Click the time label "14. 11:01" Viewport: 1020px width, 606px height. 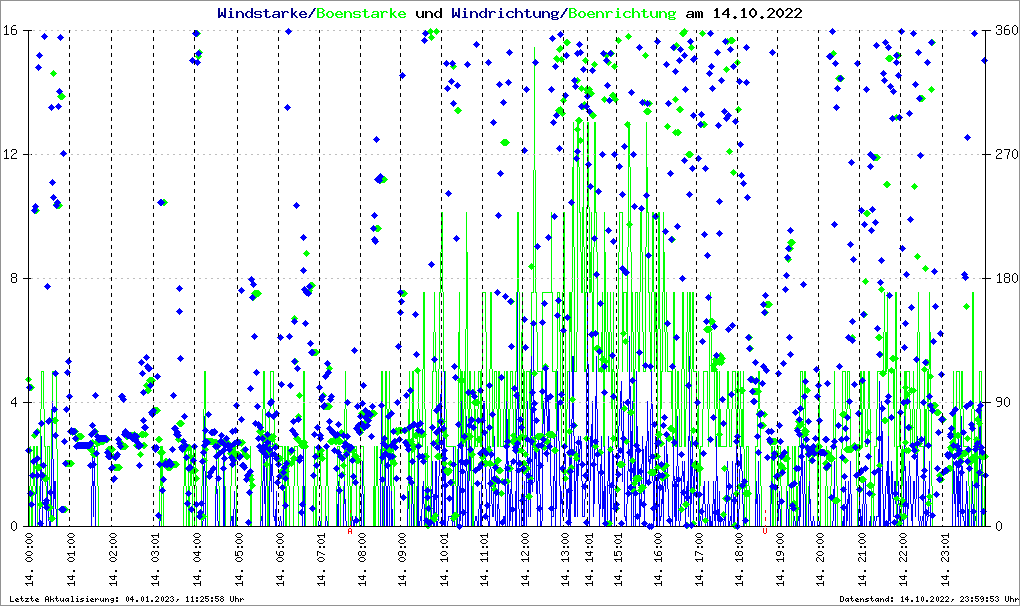coord(483,559)
